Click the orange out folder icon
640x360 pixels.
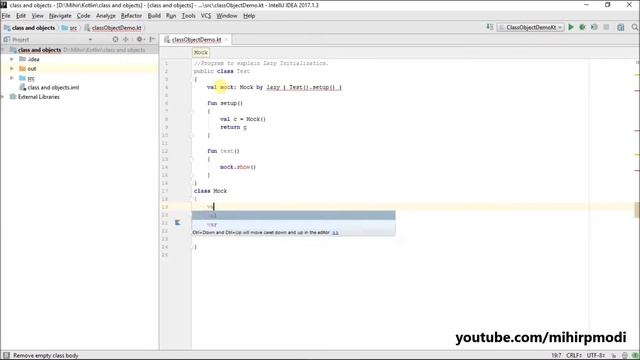[x=22, y=69]
